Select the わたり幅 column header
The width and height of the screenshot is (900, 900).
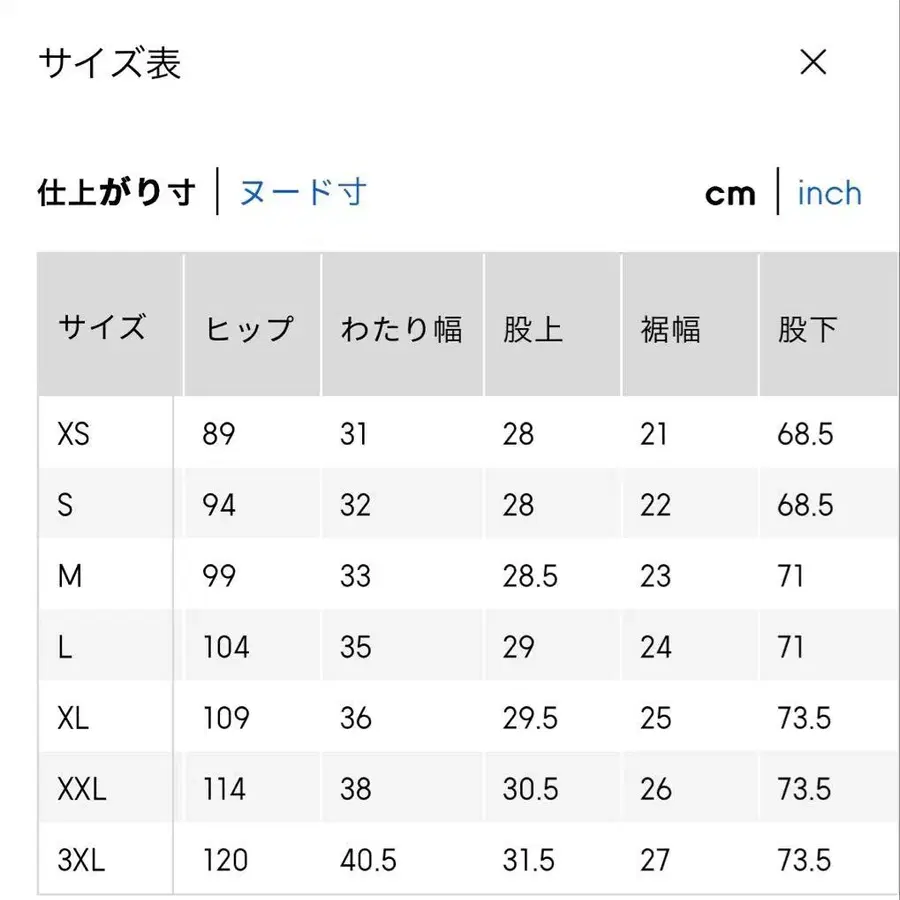coord(402,323)
